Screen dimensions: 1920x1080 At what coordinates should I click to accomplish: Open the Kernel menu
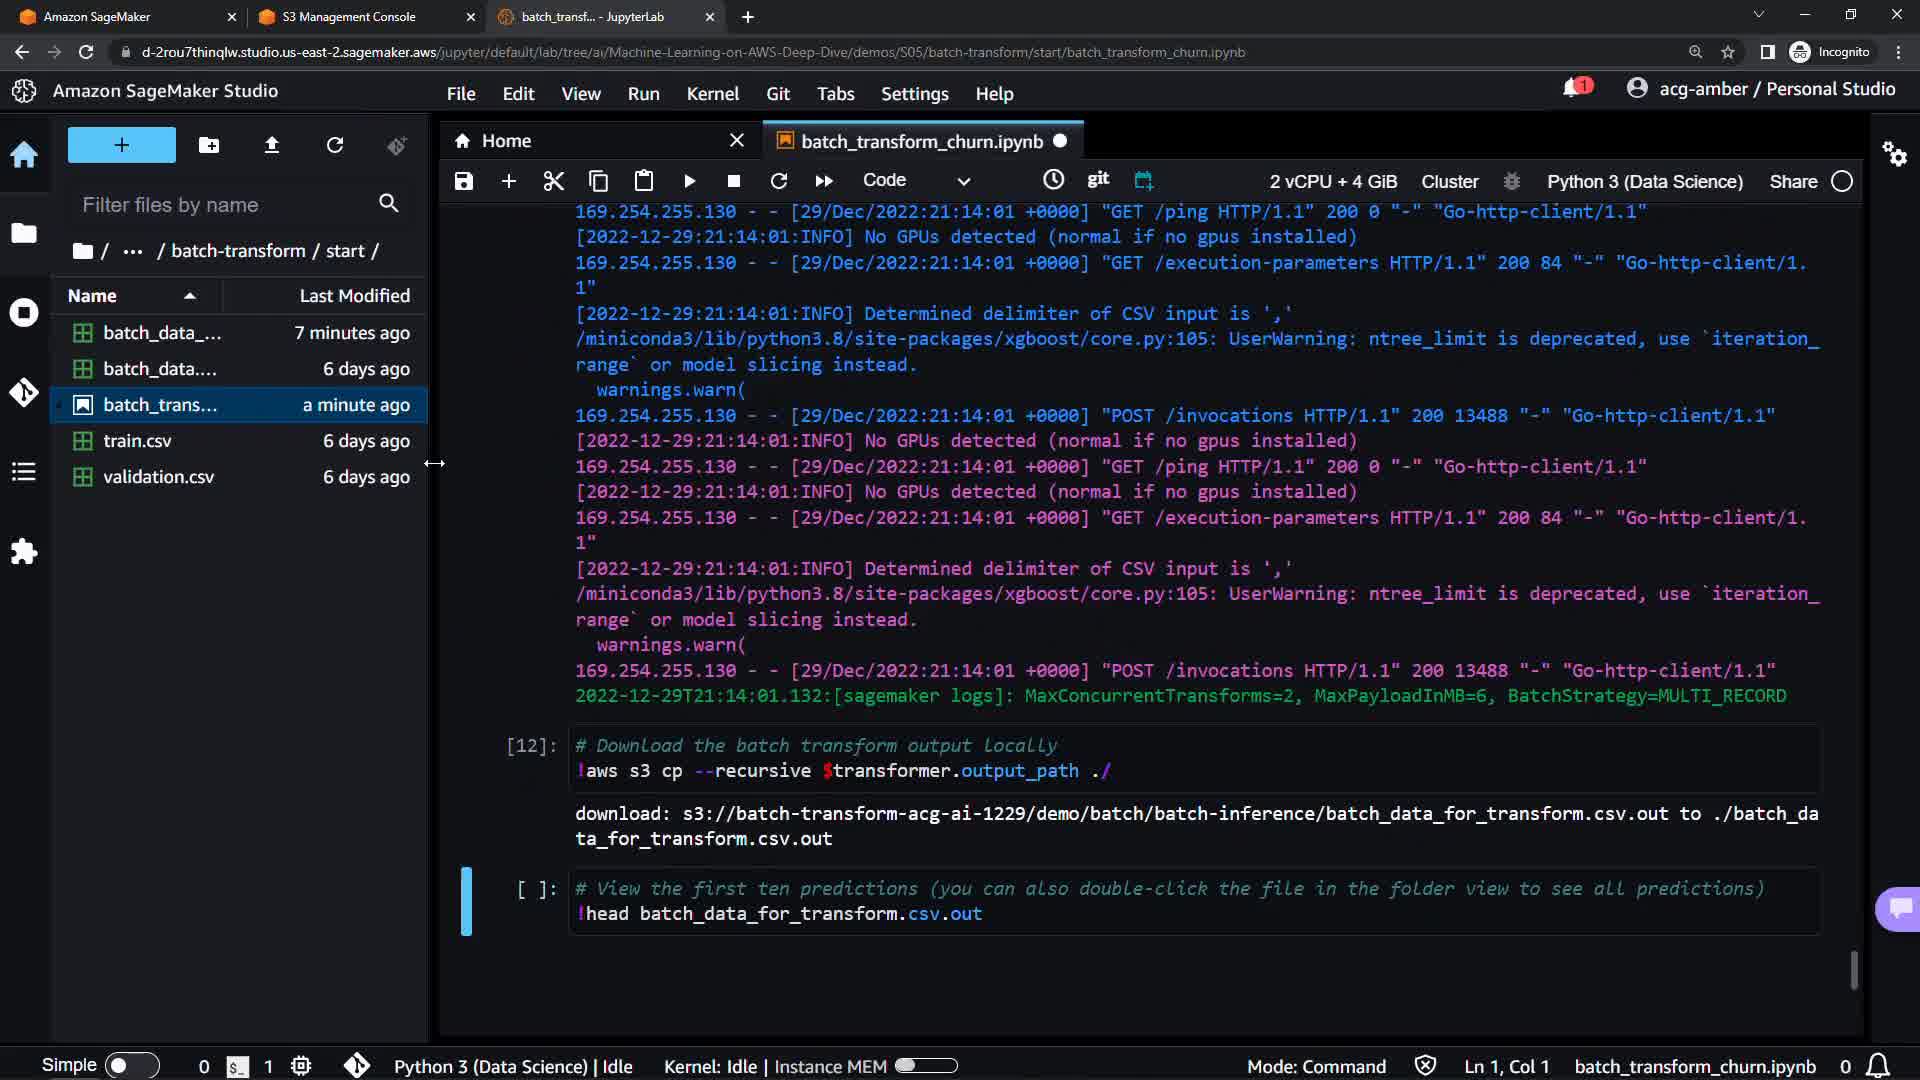click(x=712, y=93)
